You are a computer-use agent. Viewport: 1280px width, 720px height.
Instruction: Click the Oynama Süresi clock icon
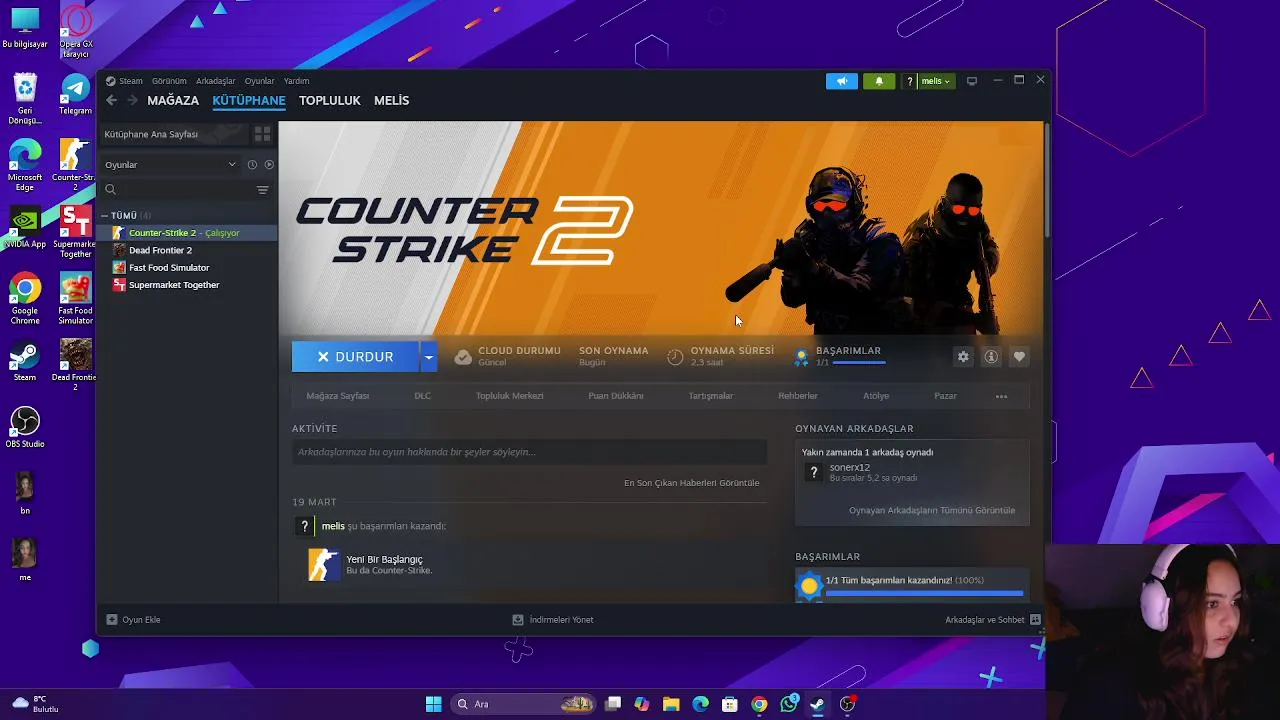pyautogui.click(x=675, y=357)
